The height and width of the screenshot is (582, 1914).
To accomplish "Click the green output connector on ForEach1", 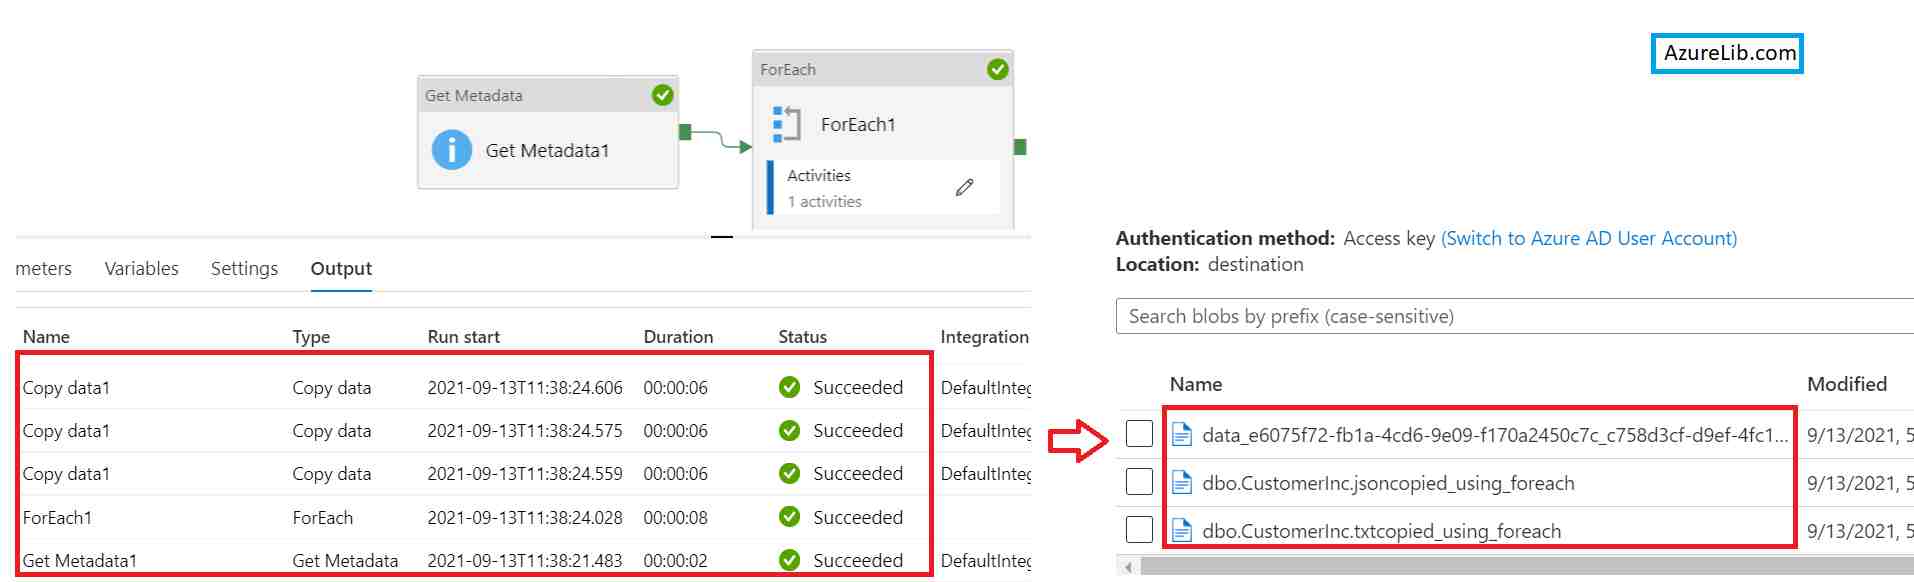I will pos(1020,147).
